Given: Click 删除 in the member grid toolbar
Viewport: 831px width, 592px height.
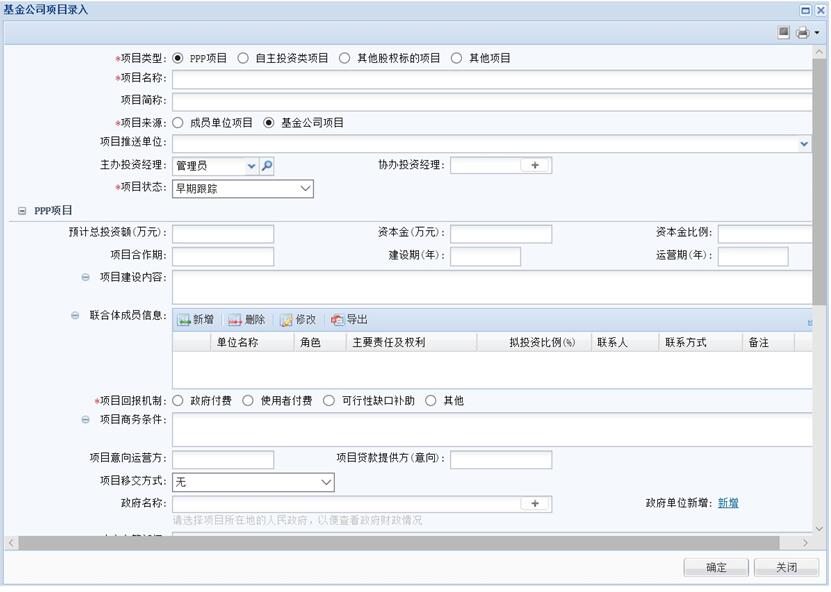Looking at the screenshot, I should coord(246,320).
